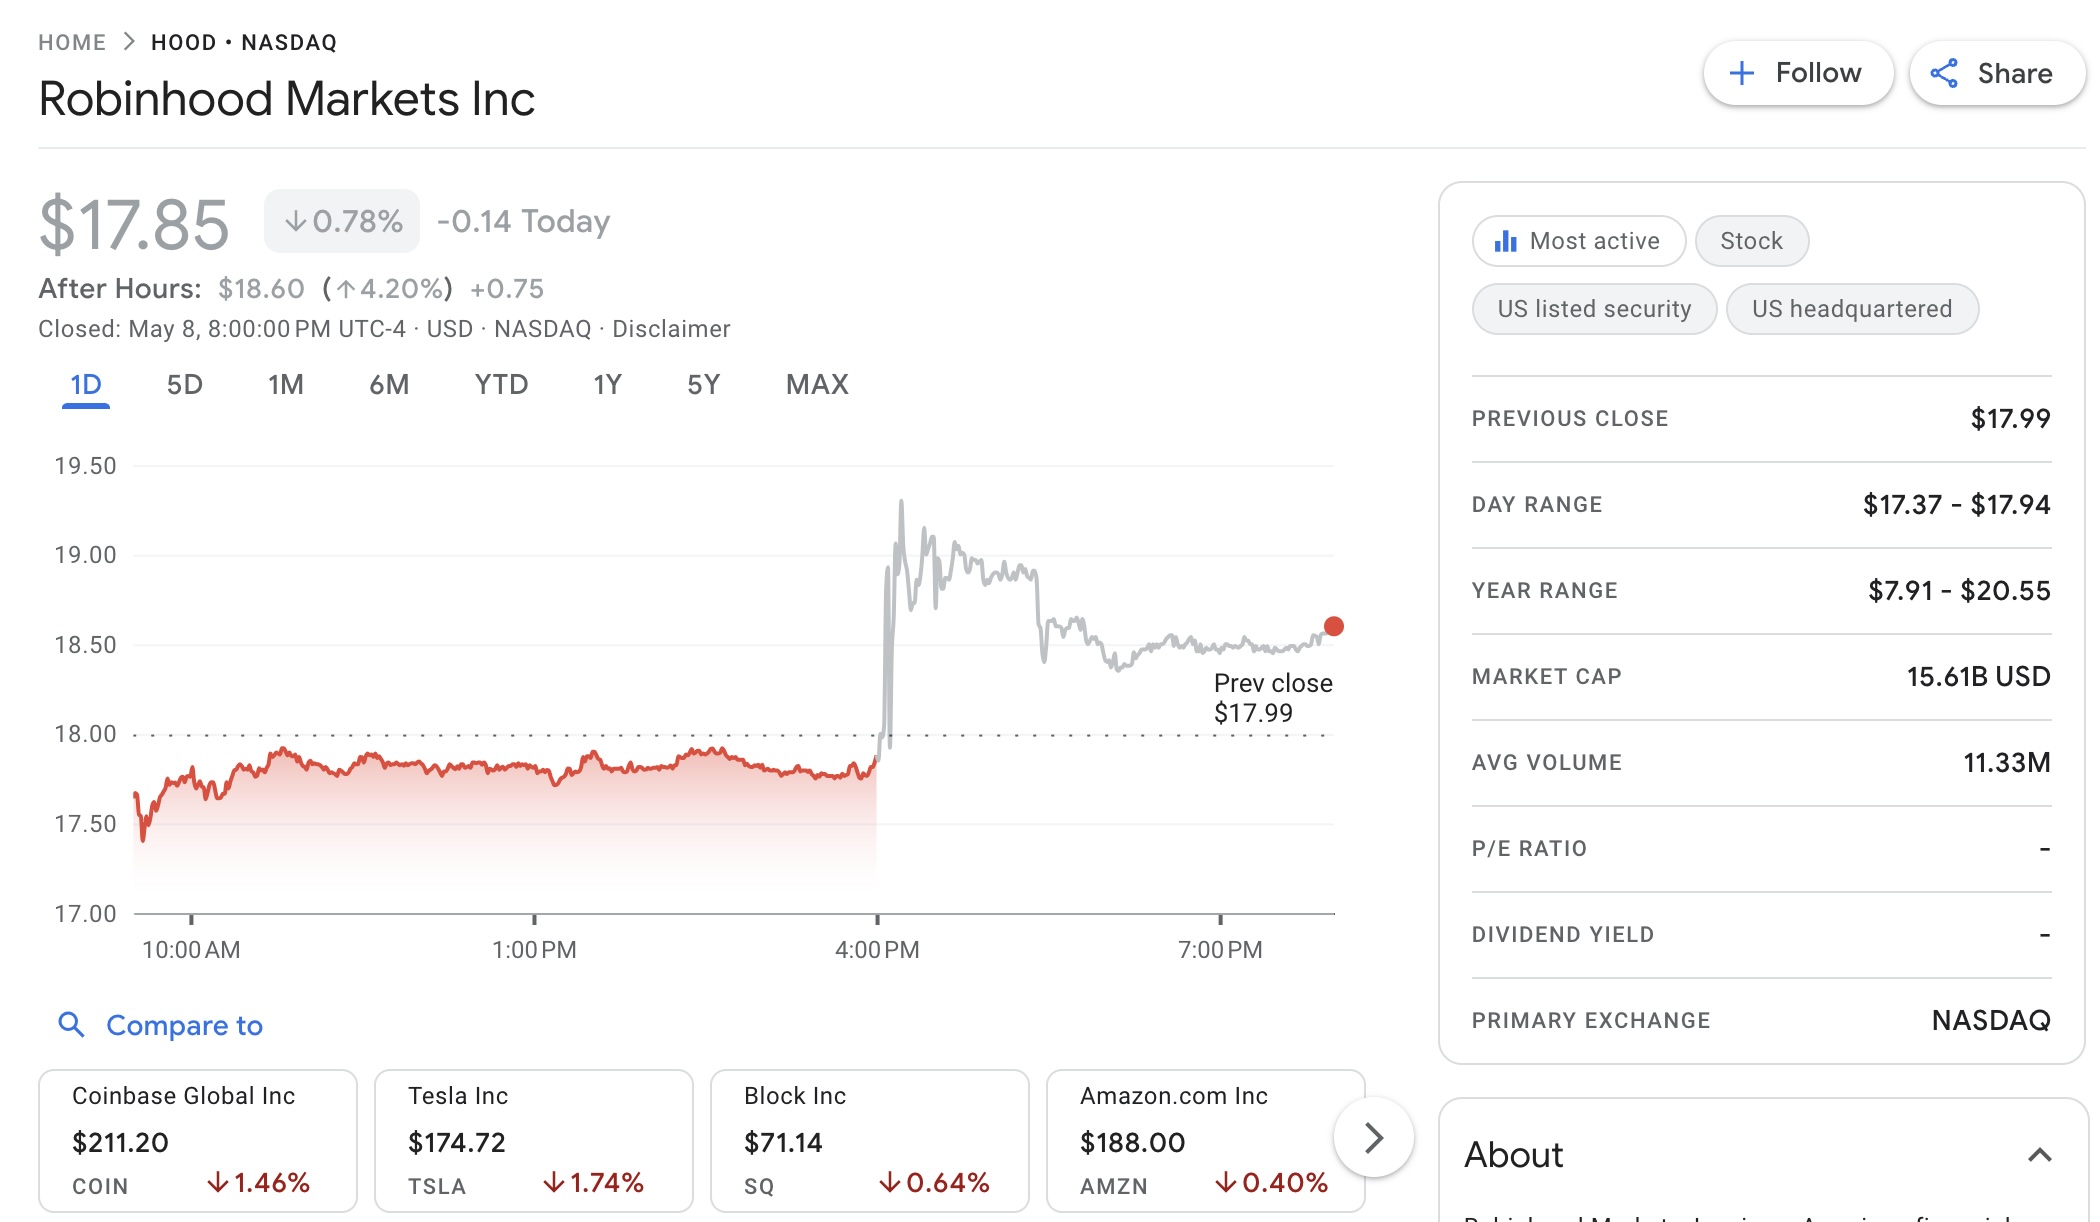2100x1222 pixels.
Task: Select the 1Y range tab
Action: [607, 385]
